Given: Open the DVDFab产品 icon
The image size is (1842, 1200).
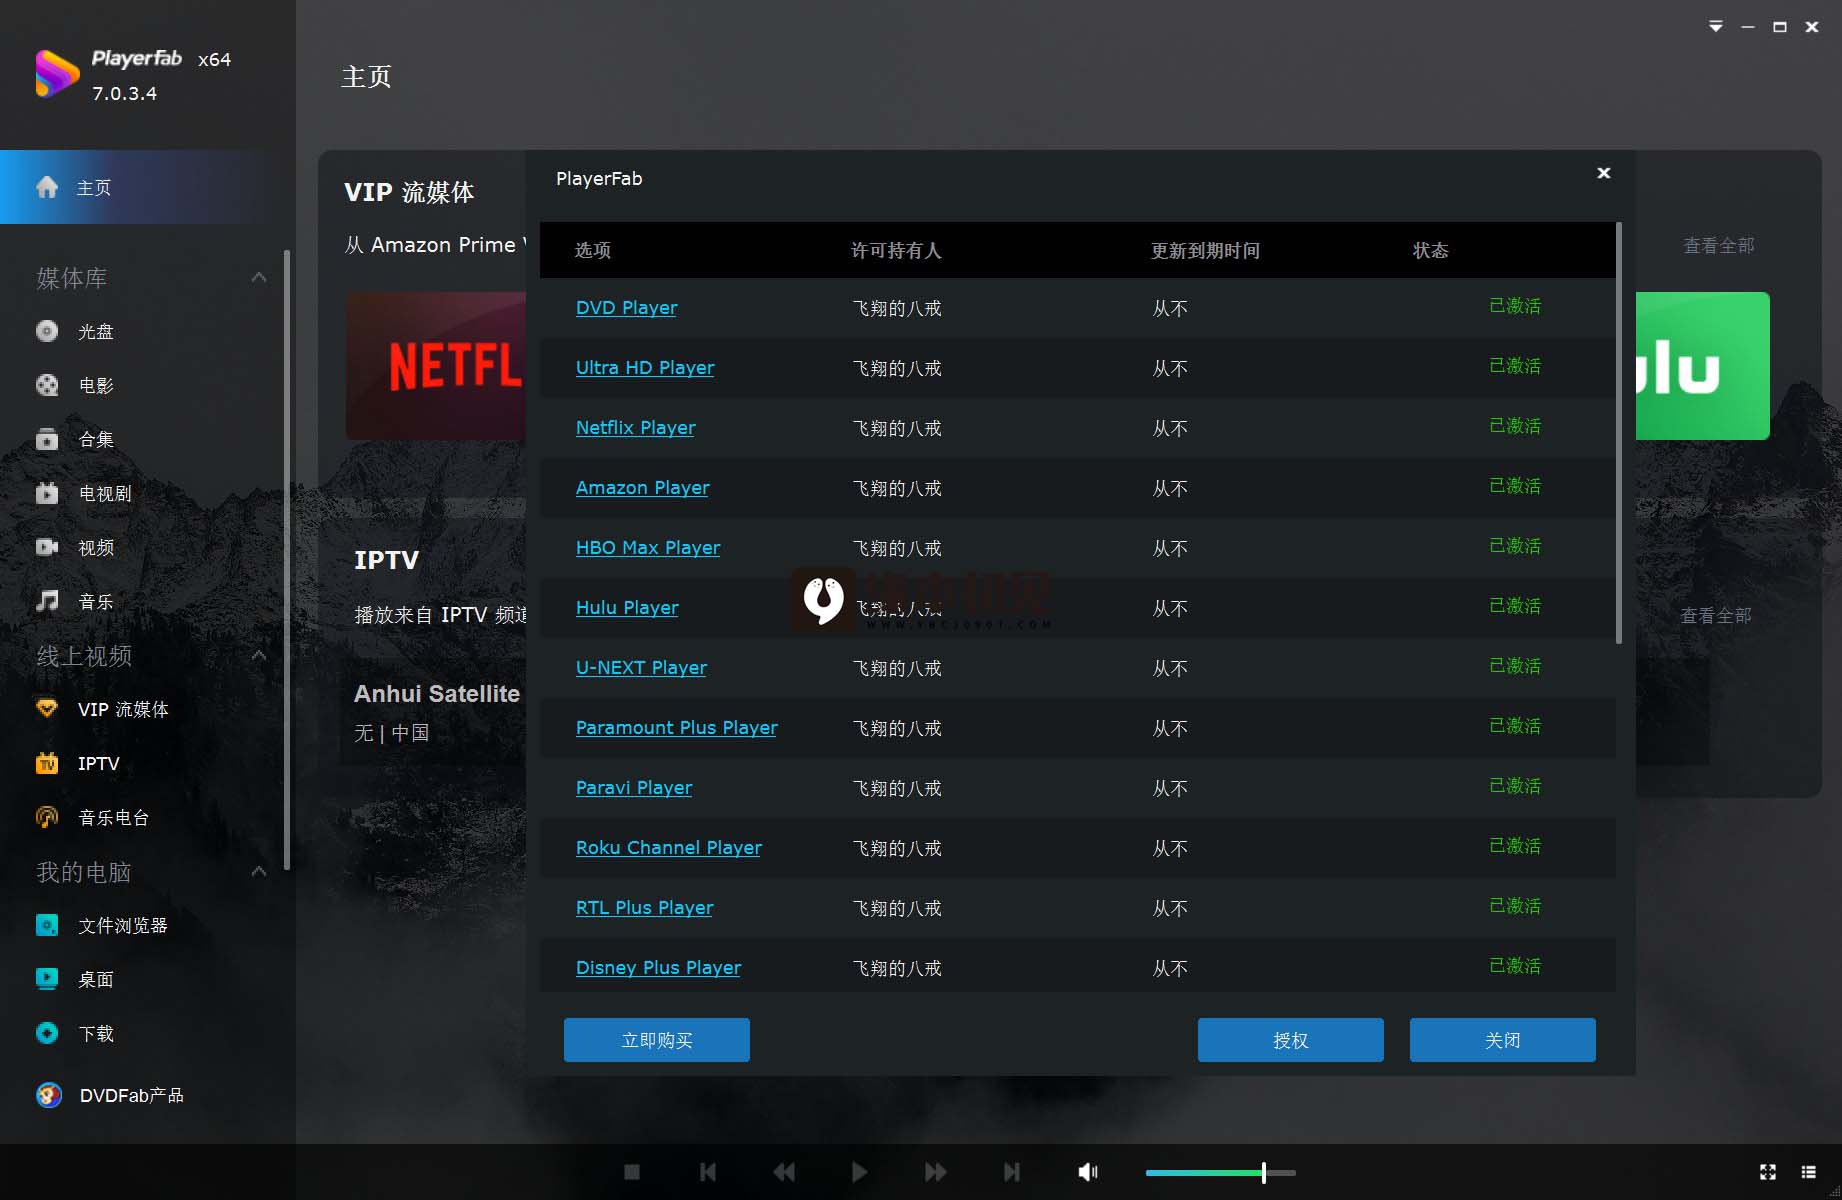Looking at the screenshot, I should 49,1095.
